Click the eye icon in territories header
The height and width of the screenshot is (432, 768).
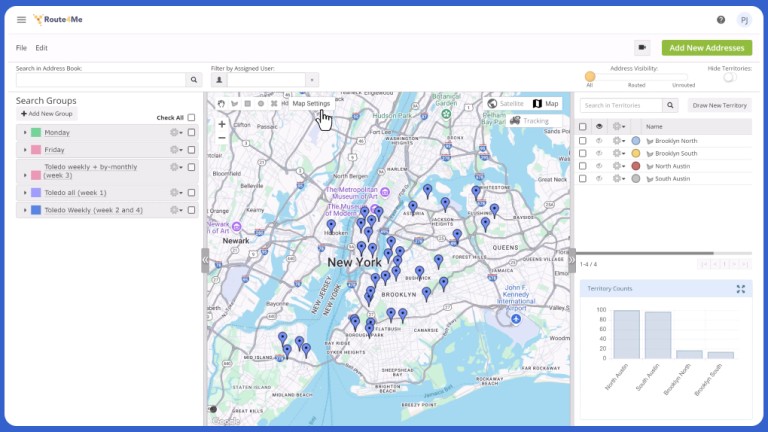click(599, 126)
